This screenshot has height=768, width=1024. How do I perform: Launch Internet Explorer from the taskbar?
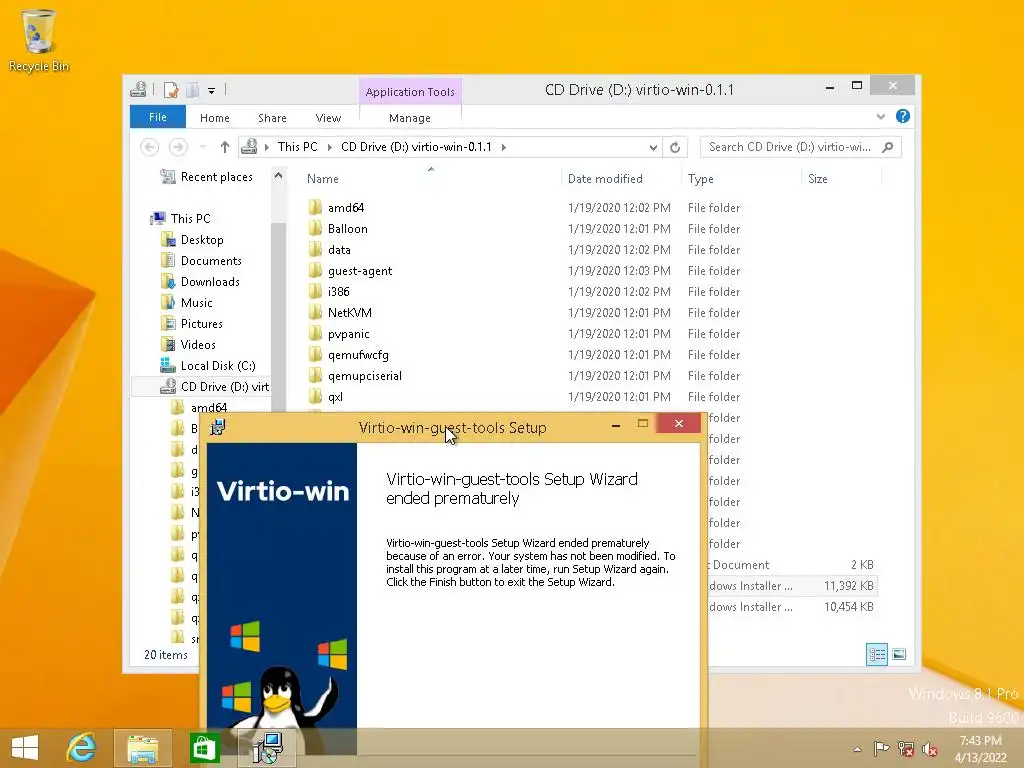click(x=82, y=748)
